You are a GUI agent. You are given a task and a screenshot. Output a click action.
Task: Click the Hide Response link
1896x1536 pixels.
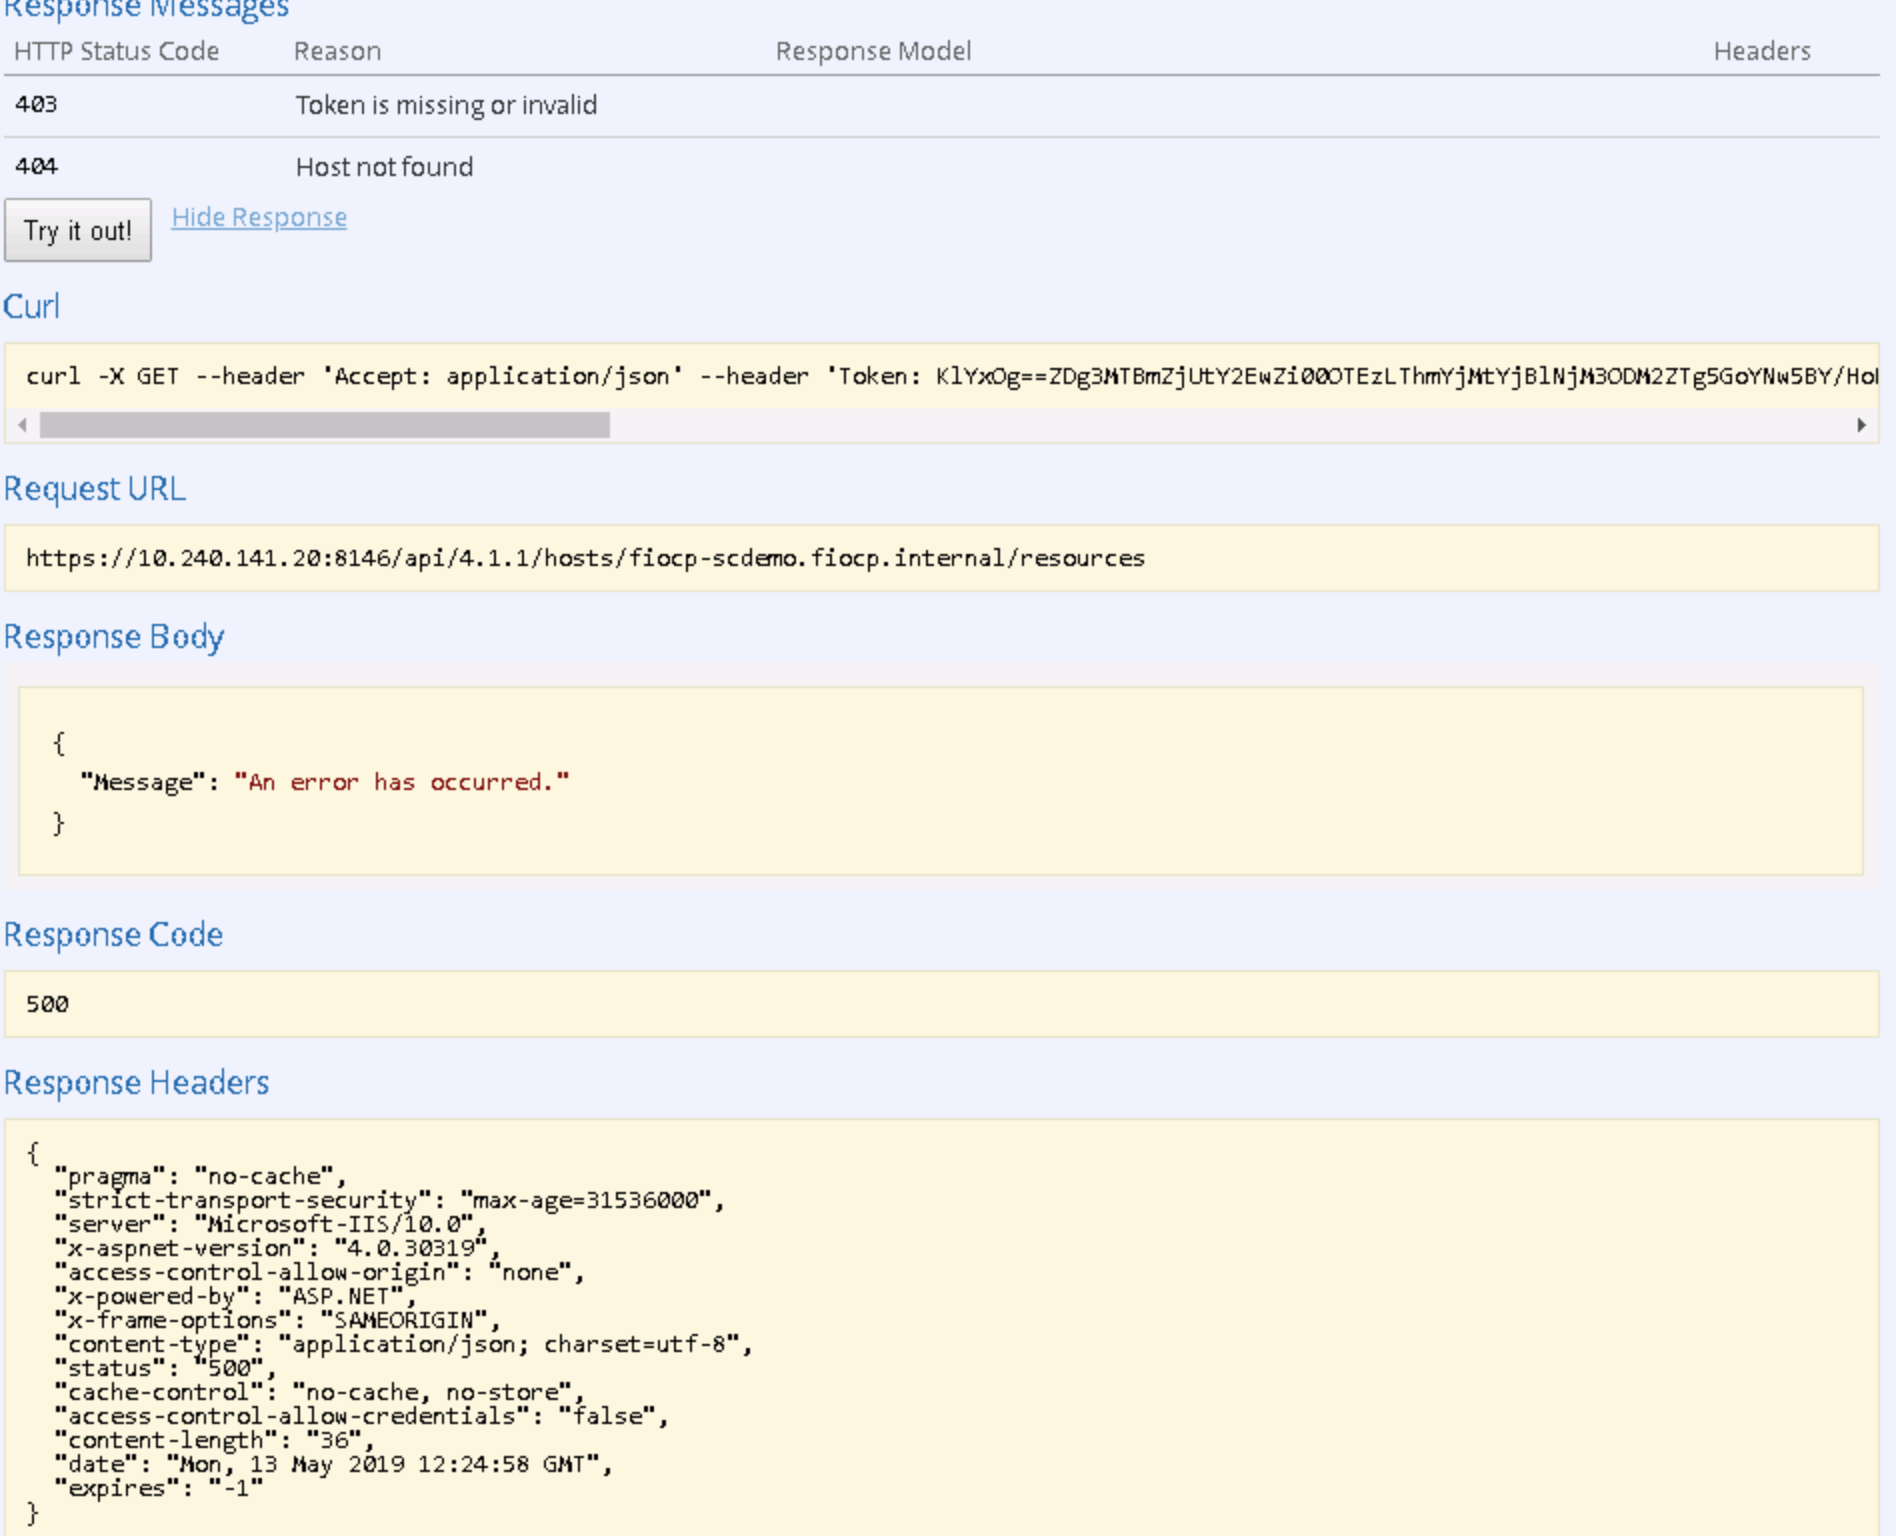pos(259,217)
